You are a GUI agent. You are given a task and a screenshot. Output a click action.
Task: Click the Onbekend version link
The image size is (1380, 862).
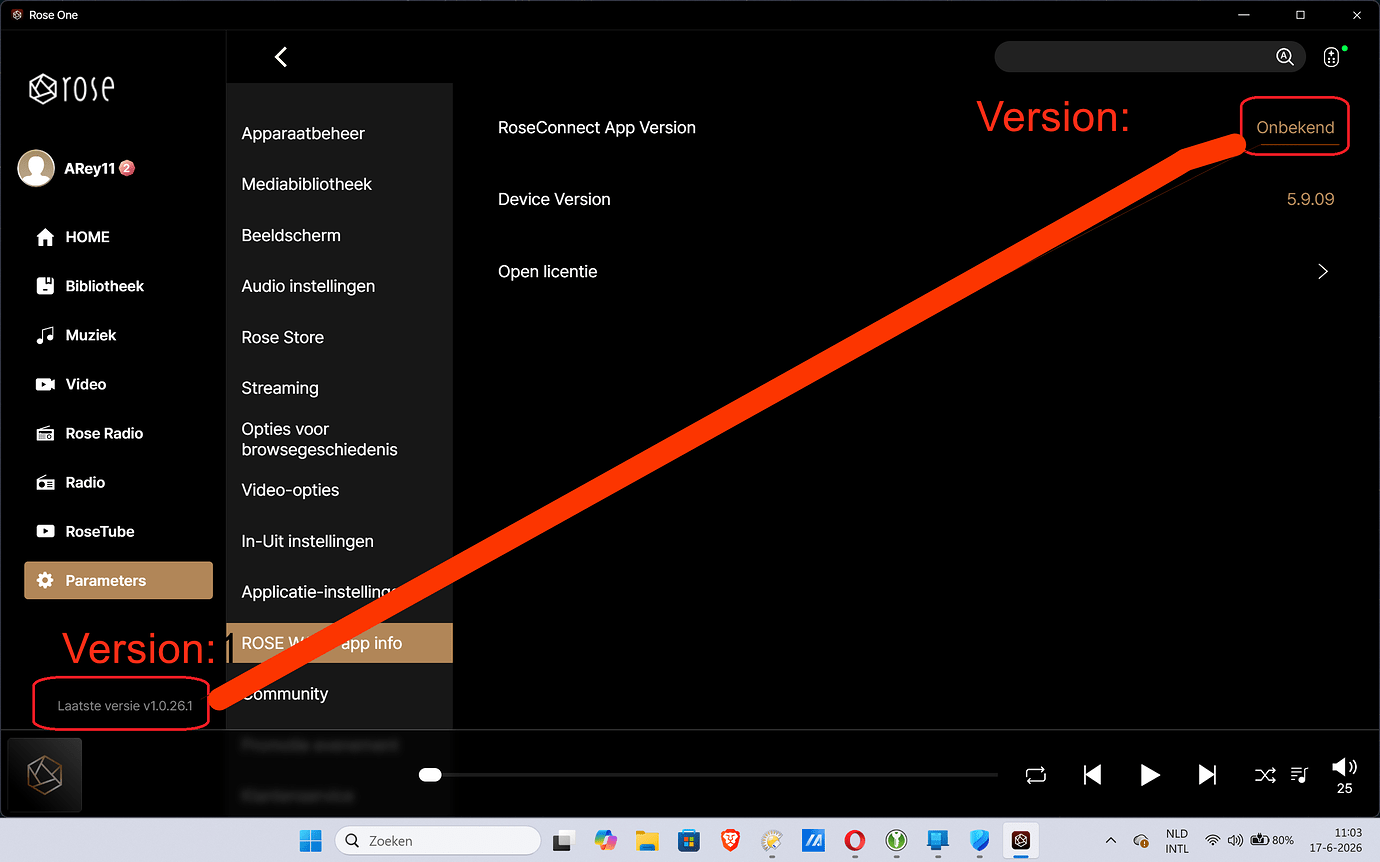(x=1295, y=128)
